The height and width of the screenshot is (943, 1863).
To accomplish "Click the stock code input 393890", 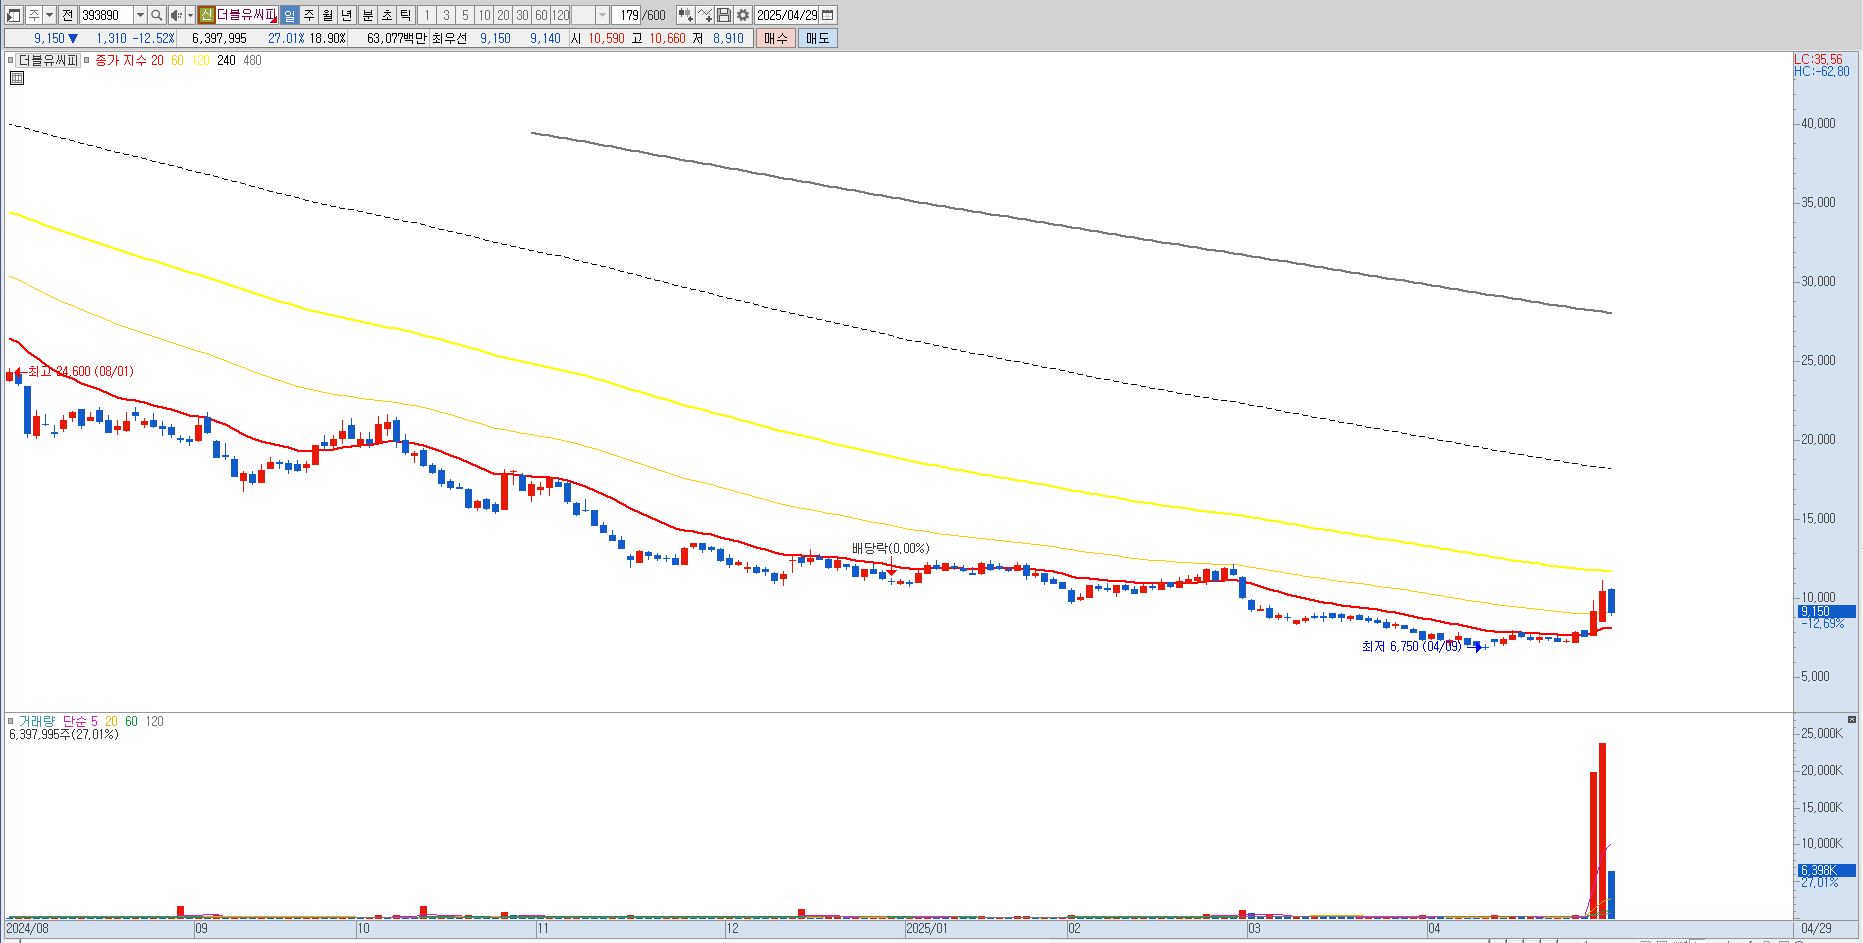I will tap(106, 15).
